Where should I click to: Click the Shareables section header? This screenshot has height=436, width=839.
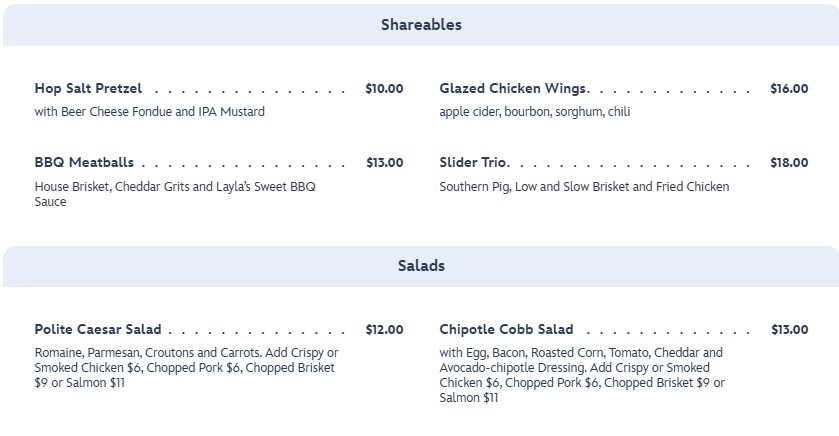[420, 25]
